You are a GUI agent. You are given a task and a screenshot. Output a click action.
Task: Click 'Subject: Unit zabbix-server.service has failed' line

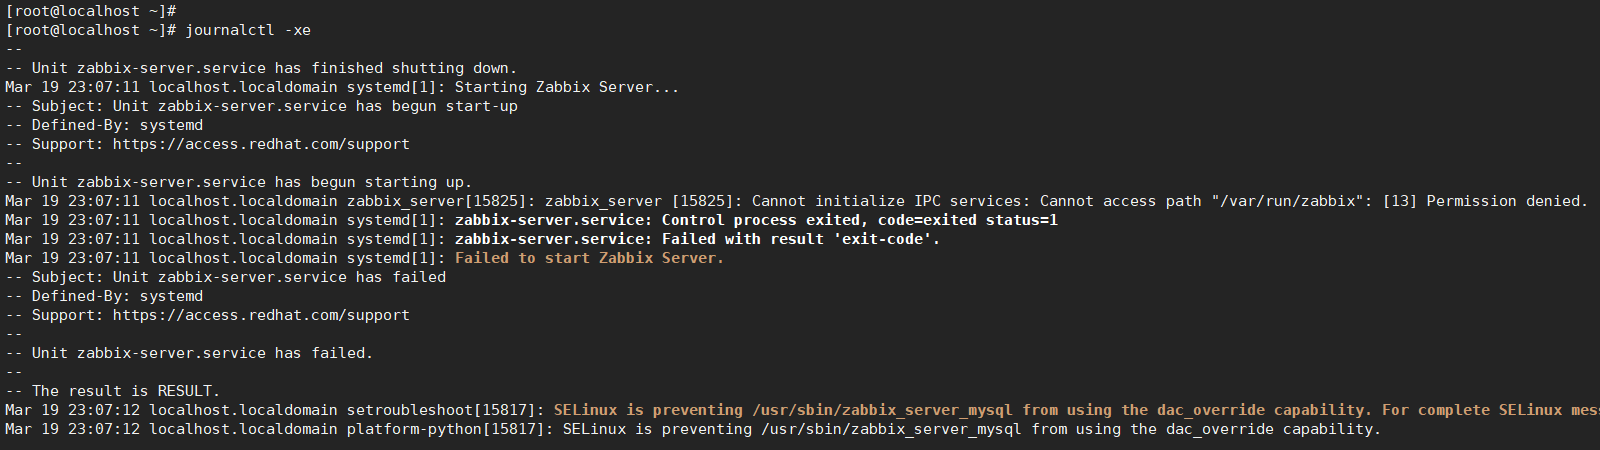[x=239, y=277]
